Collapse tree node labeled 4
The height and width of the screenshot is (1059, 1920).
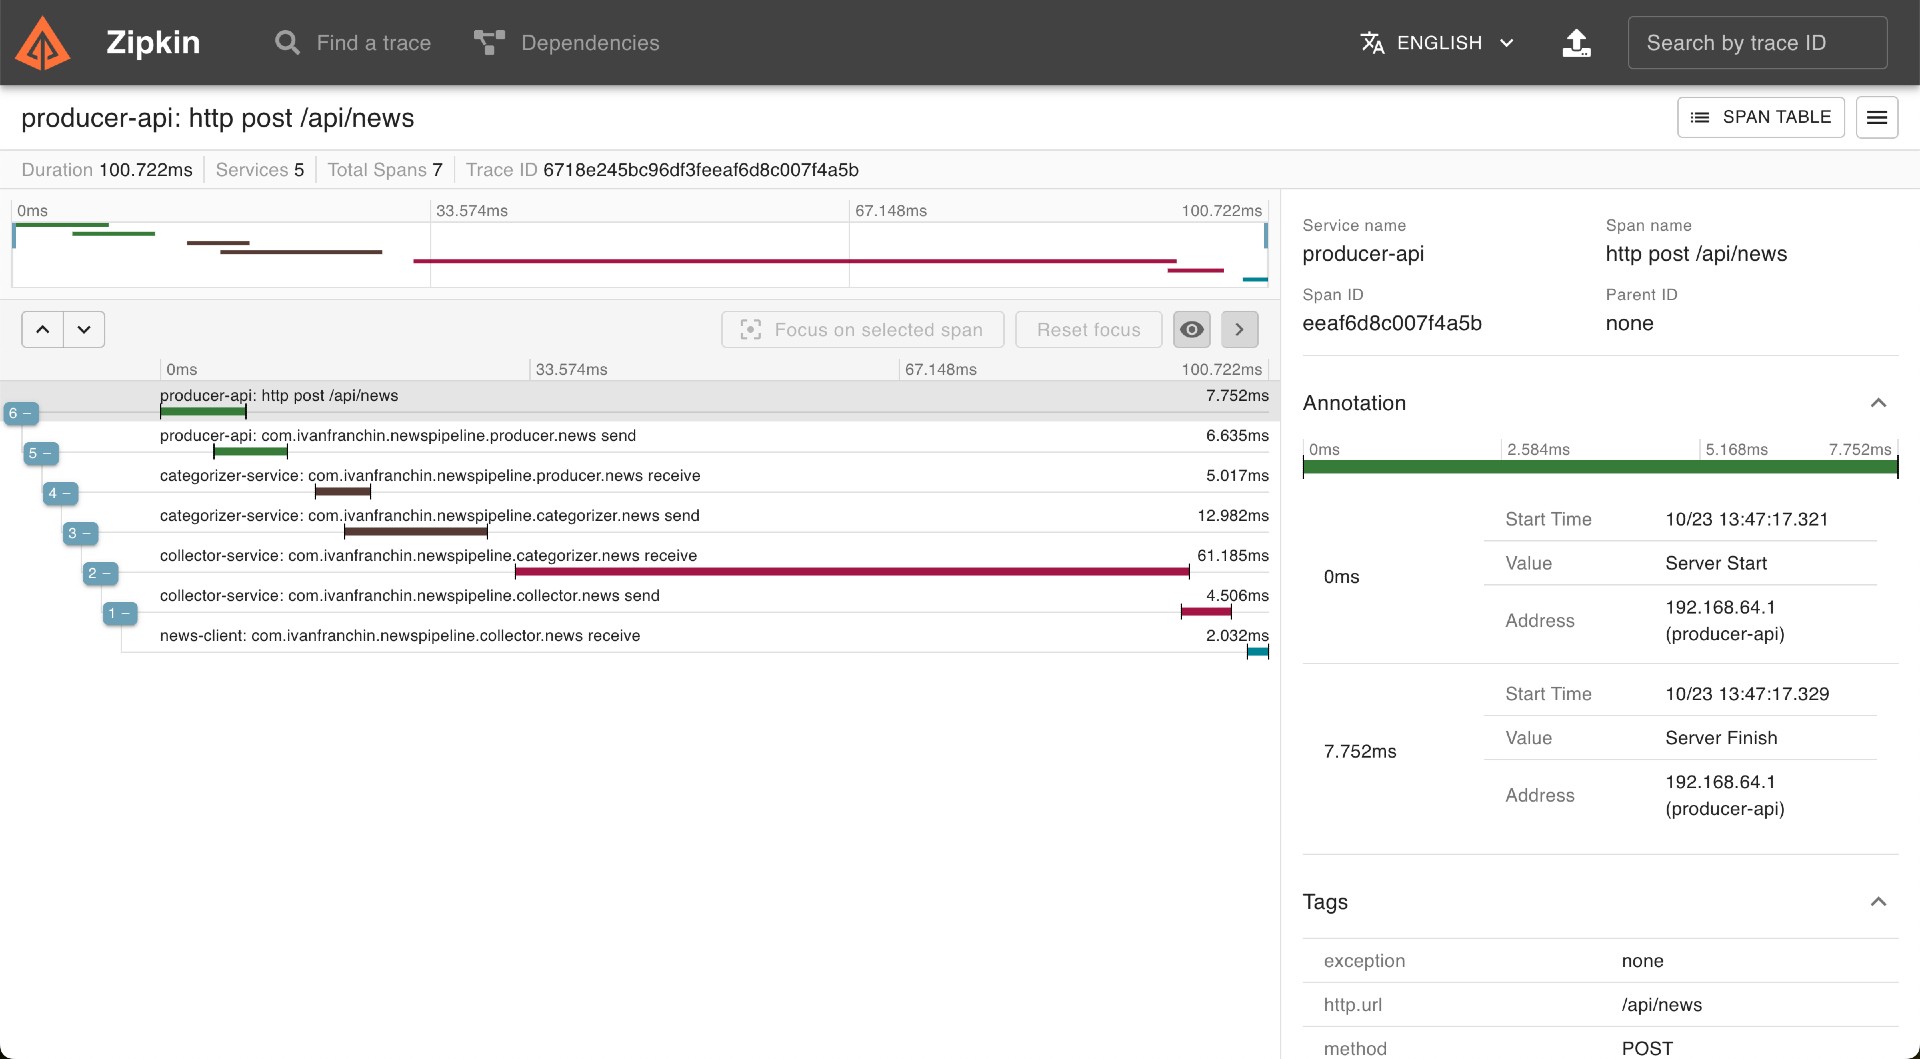click(x=61, y=493)
